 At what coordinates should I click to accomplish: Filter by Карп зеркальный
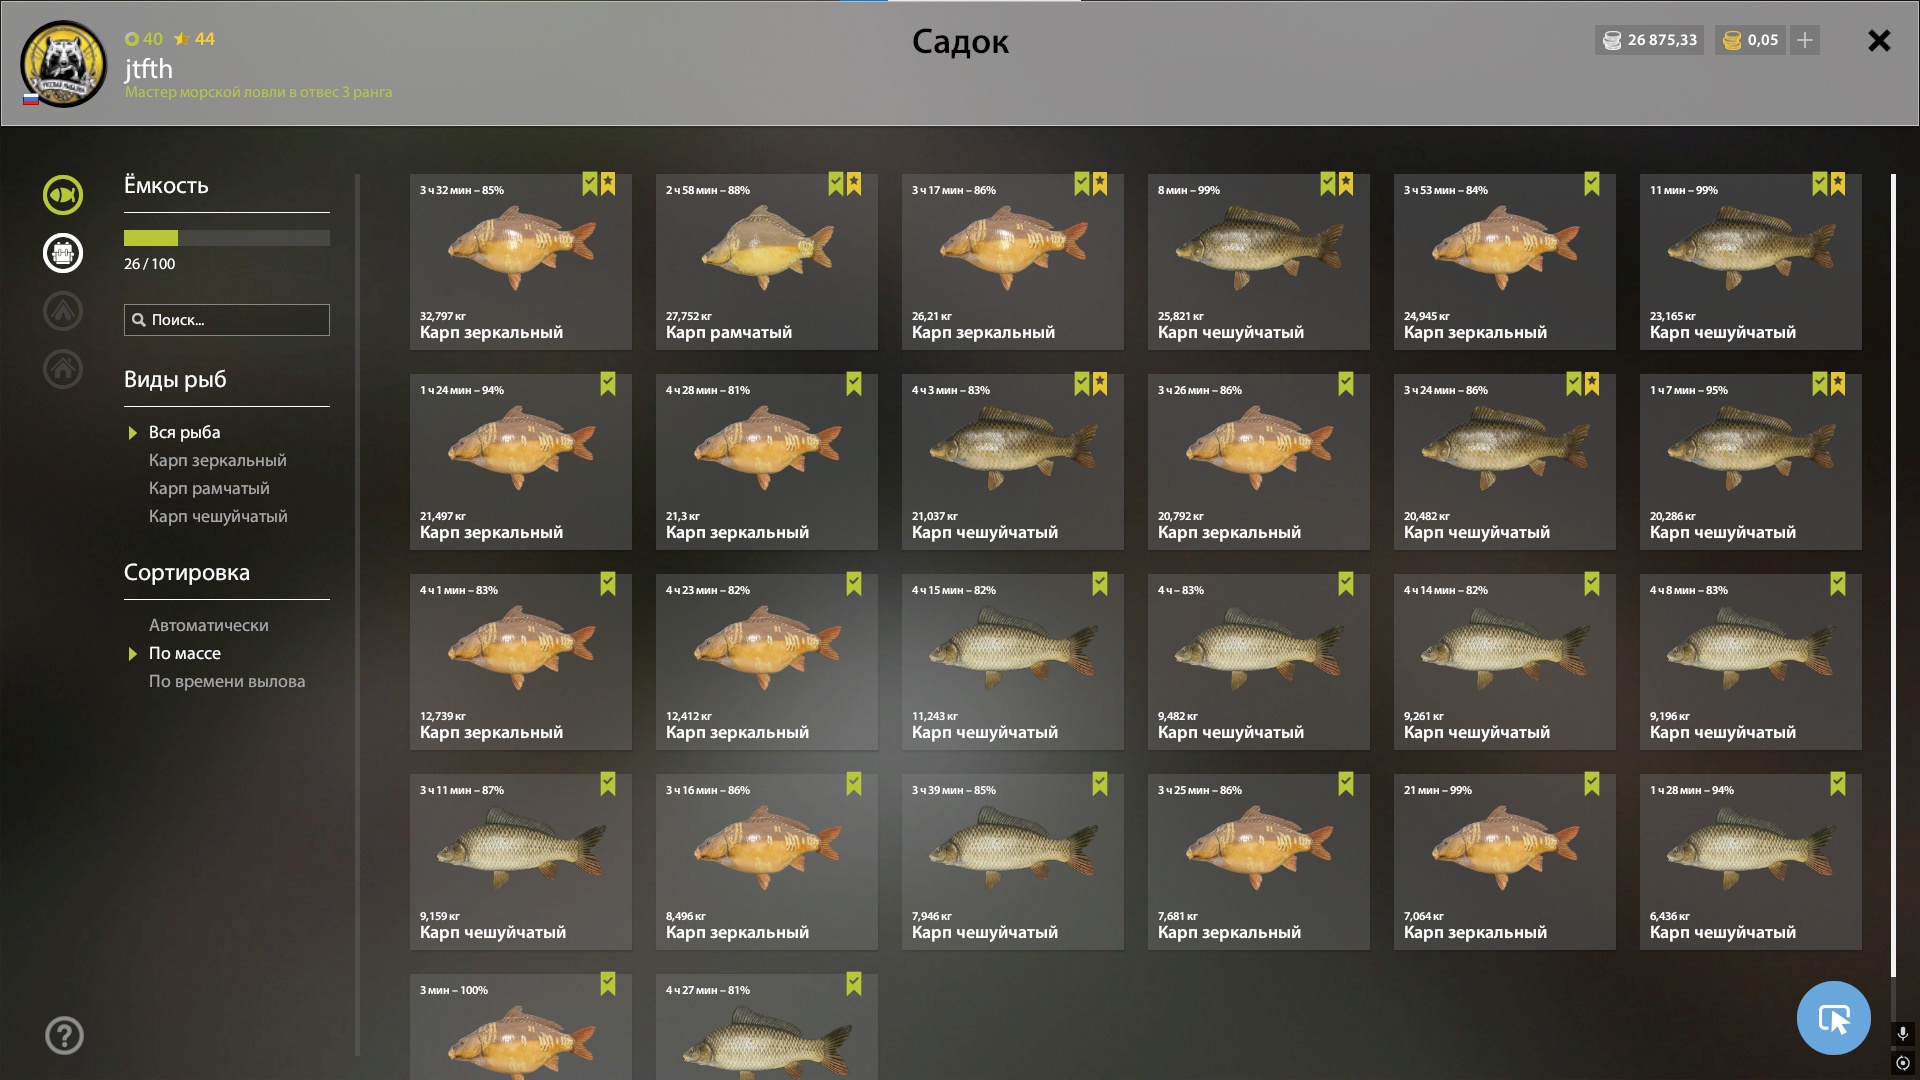[x=218, y=460]
